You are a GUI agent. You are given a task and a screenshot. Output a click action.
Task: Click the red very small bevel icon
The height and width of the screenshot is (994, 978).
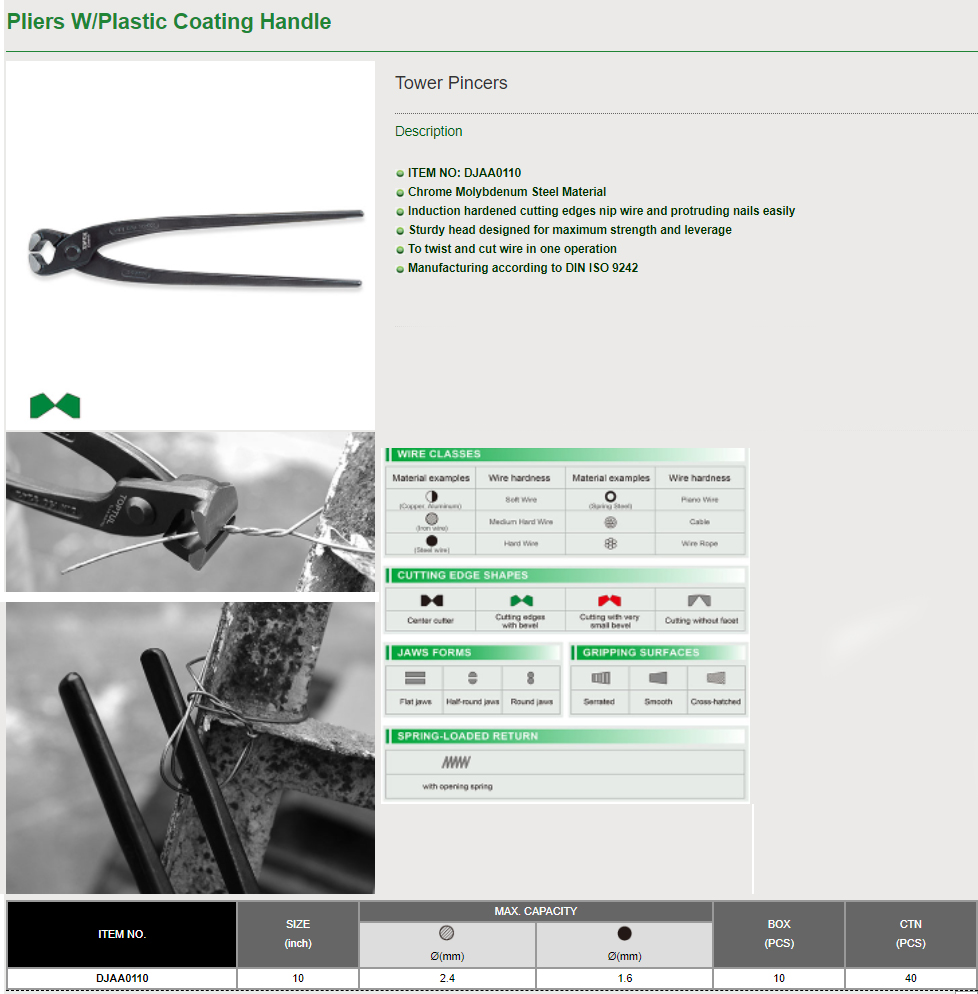click(x=610, y=601)
